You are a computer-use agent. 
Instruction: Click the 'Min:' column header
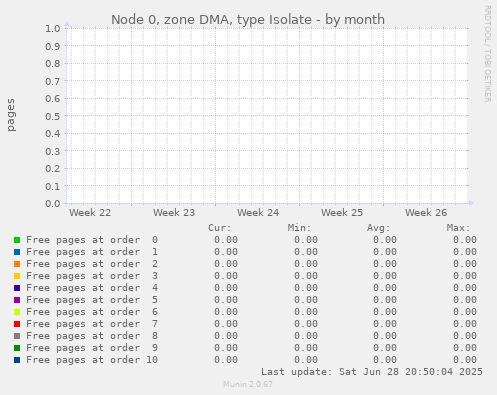coord(299,228)
